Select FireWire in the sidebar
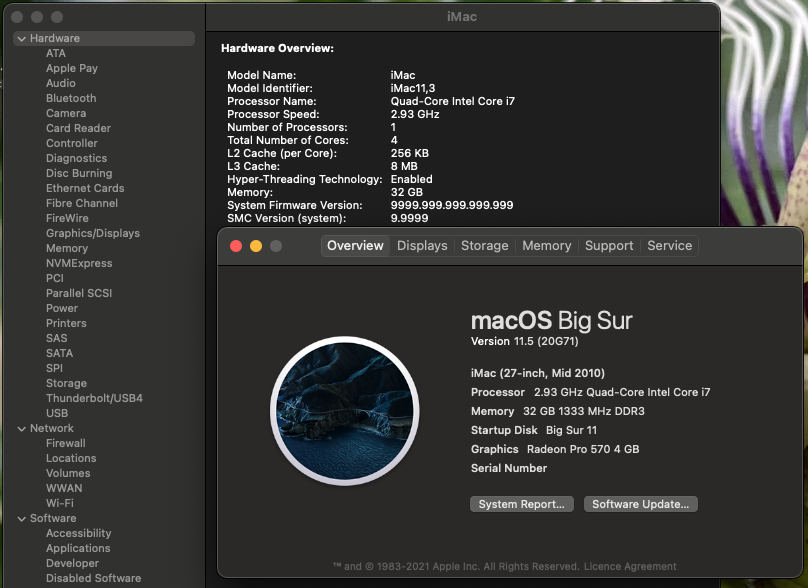This screenshot has height=588, width=808. [x=67, y=218]
